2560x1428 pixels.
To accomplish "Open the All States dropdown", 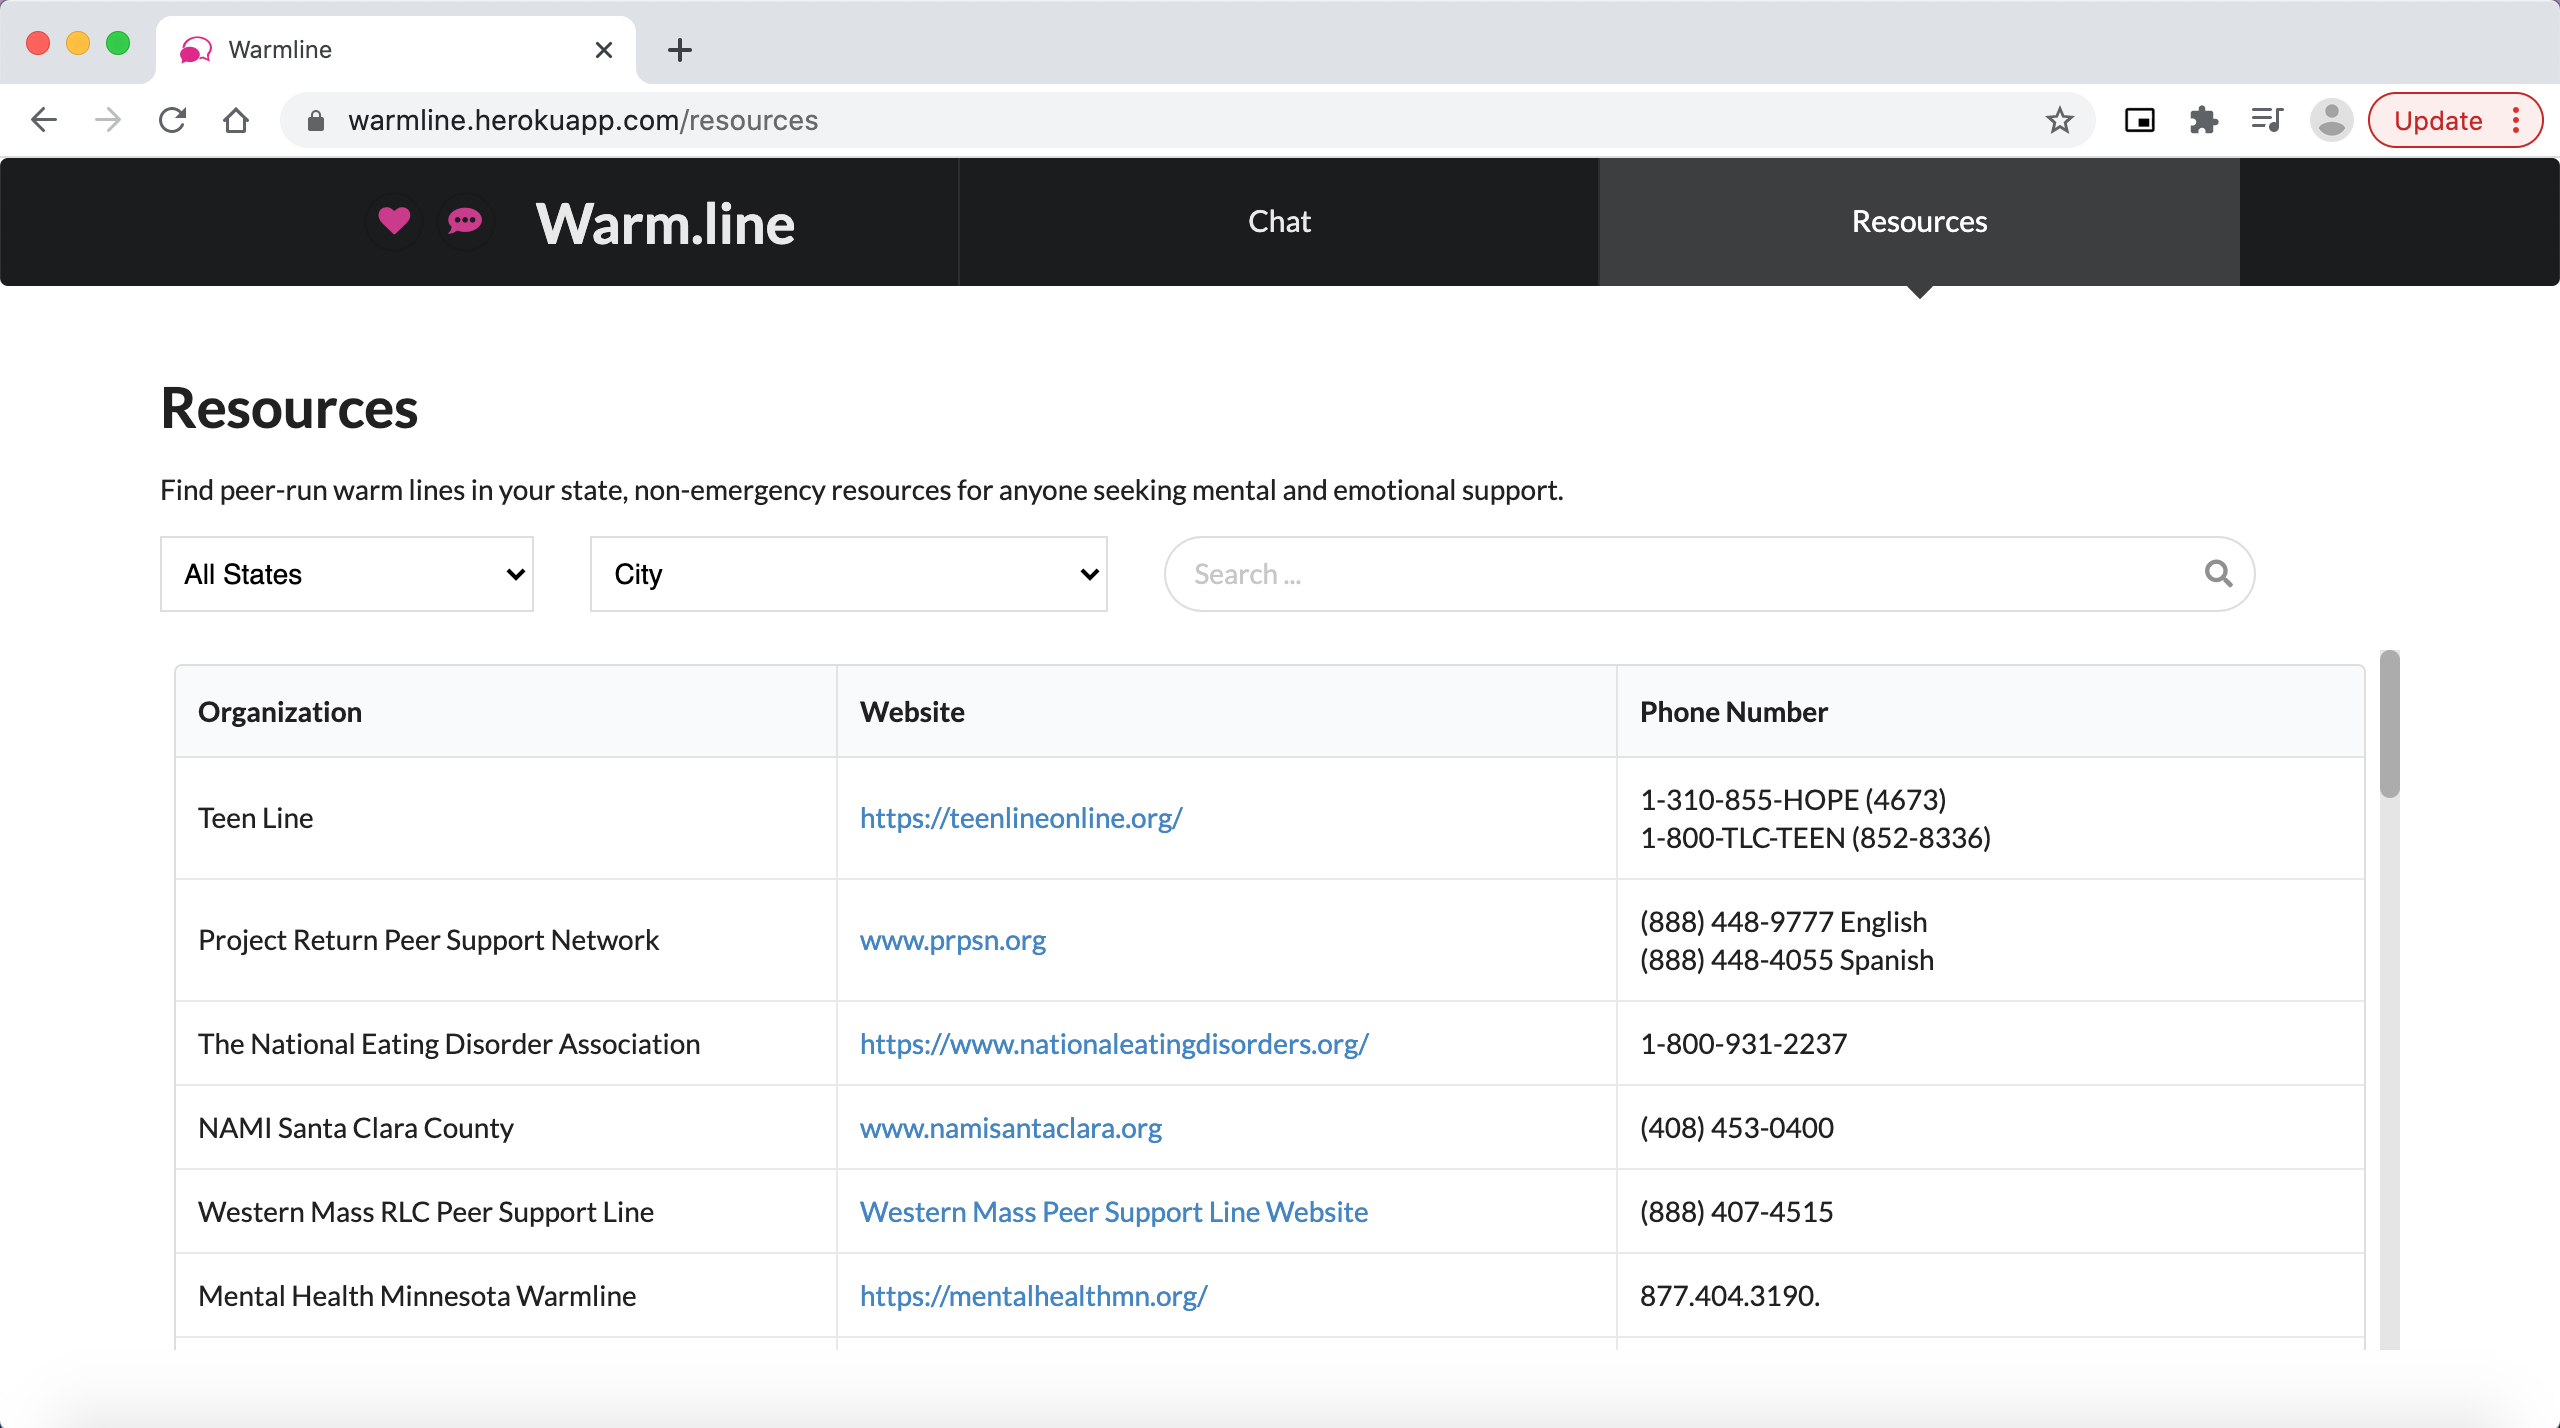I will 347,574.
